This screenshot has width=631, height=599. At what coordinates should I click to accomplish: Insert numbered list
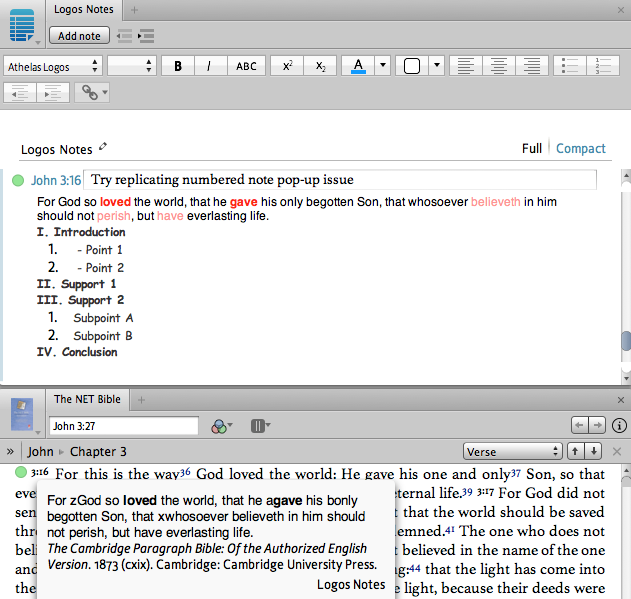point(602,66)
